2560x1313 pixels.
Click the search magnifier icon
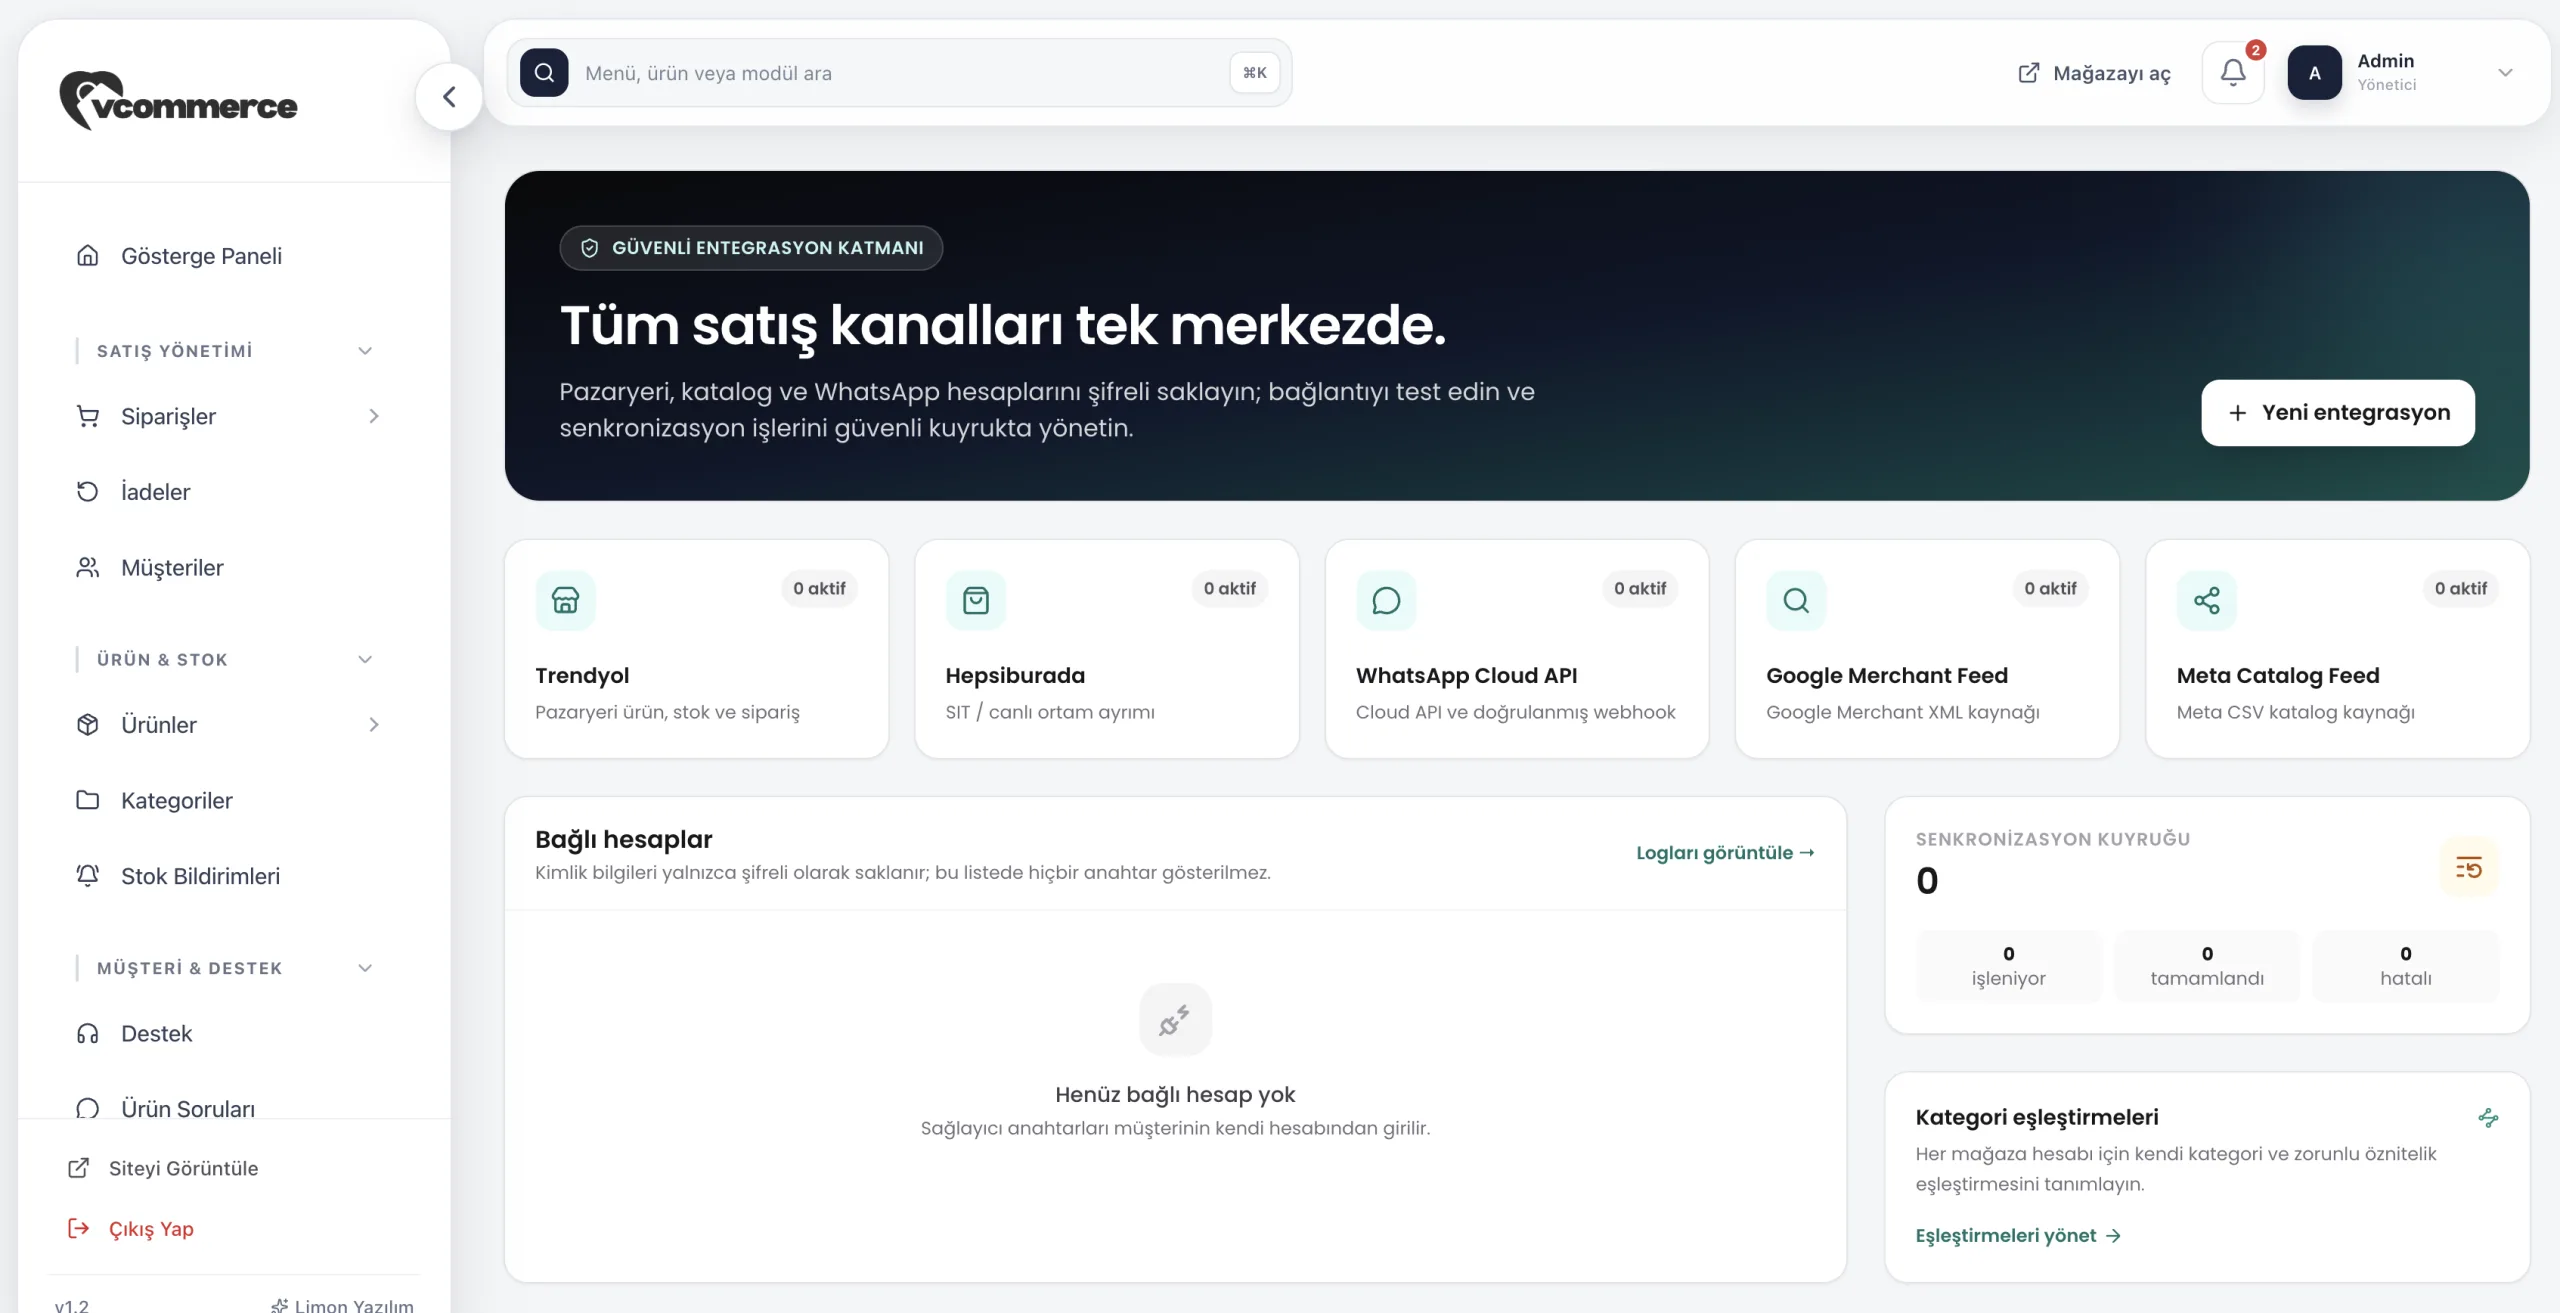(544, 72)
